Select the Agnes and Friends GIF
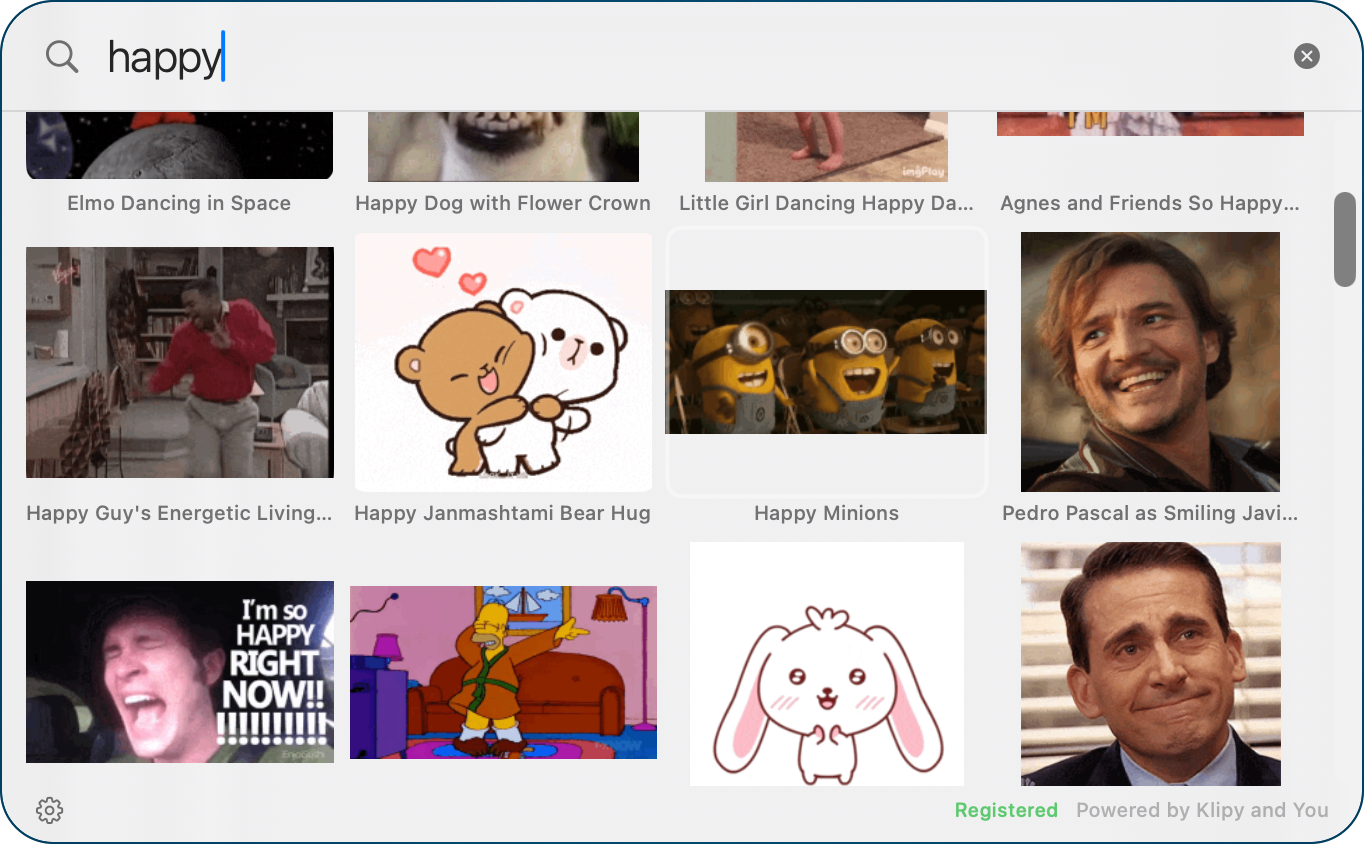Image resolution: width=1364 pixels, height=844 pixels. tap(1150, 124)
